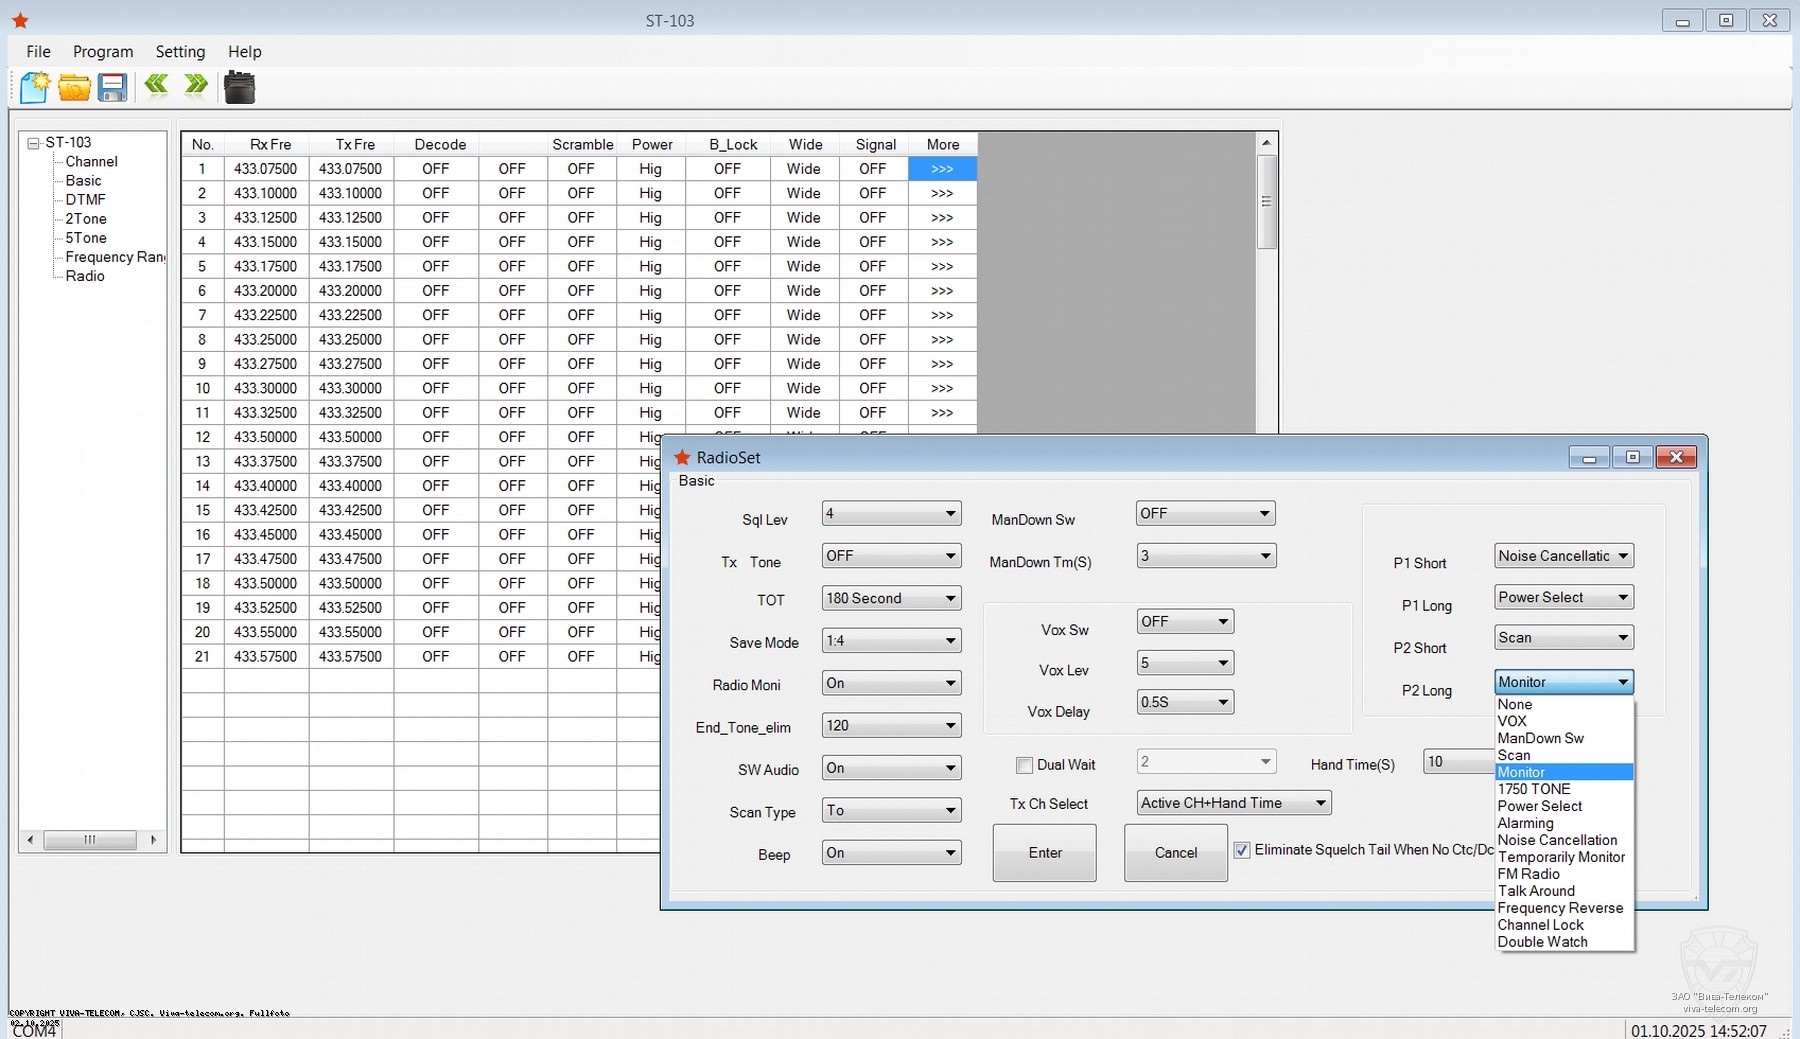The image size is (1800, 1039).
Task: Click the Open folder toolbar icon
Action: pos(74,88)
